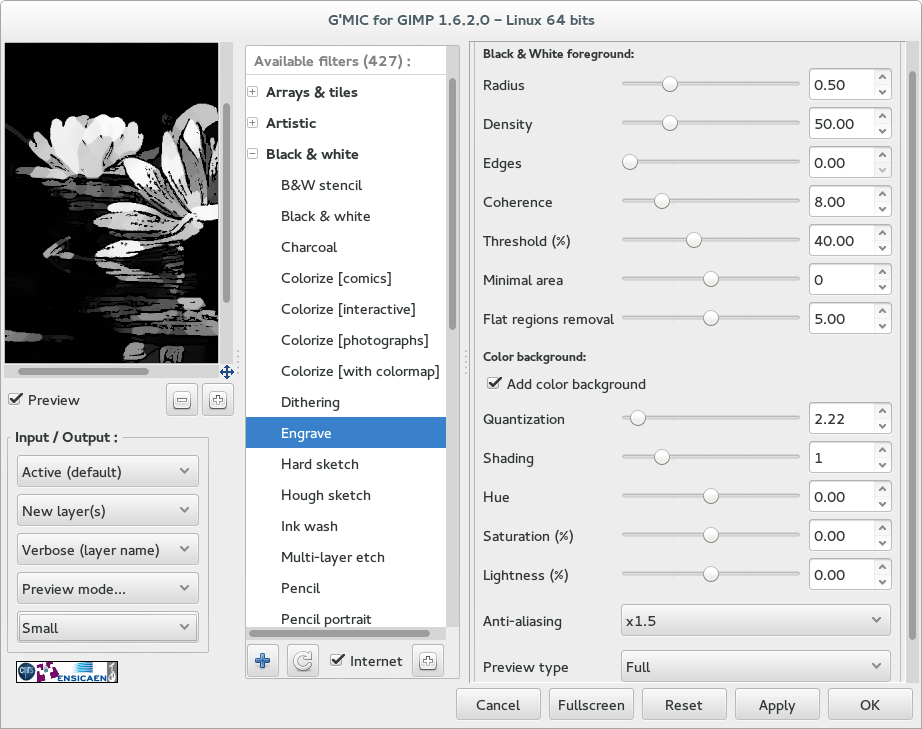This screenshot has height=729, width=922.
Task: Add filter to favorites with blue plus
Action: click(x=262, y=661)
